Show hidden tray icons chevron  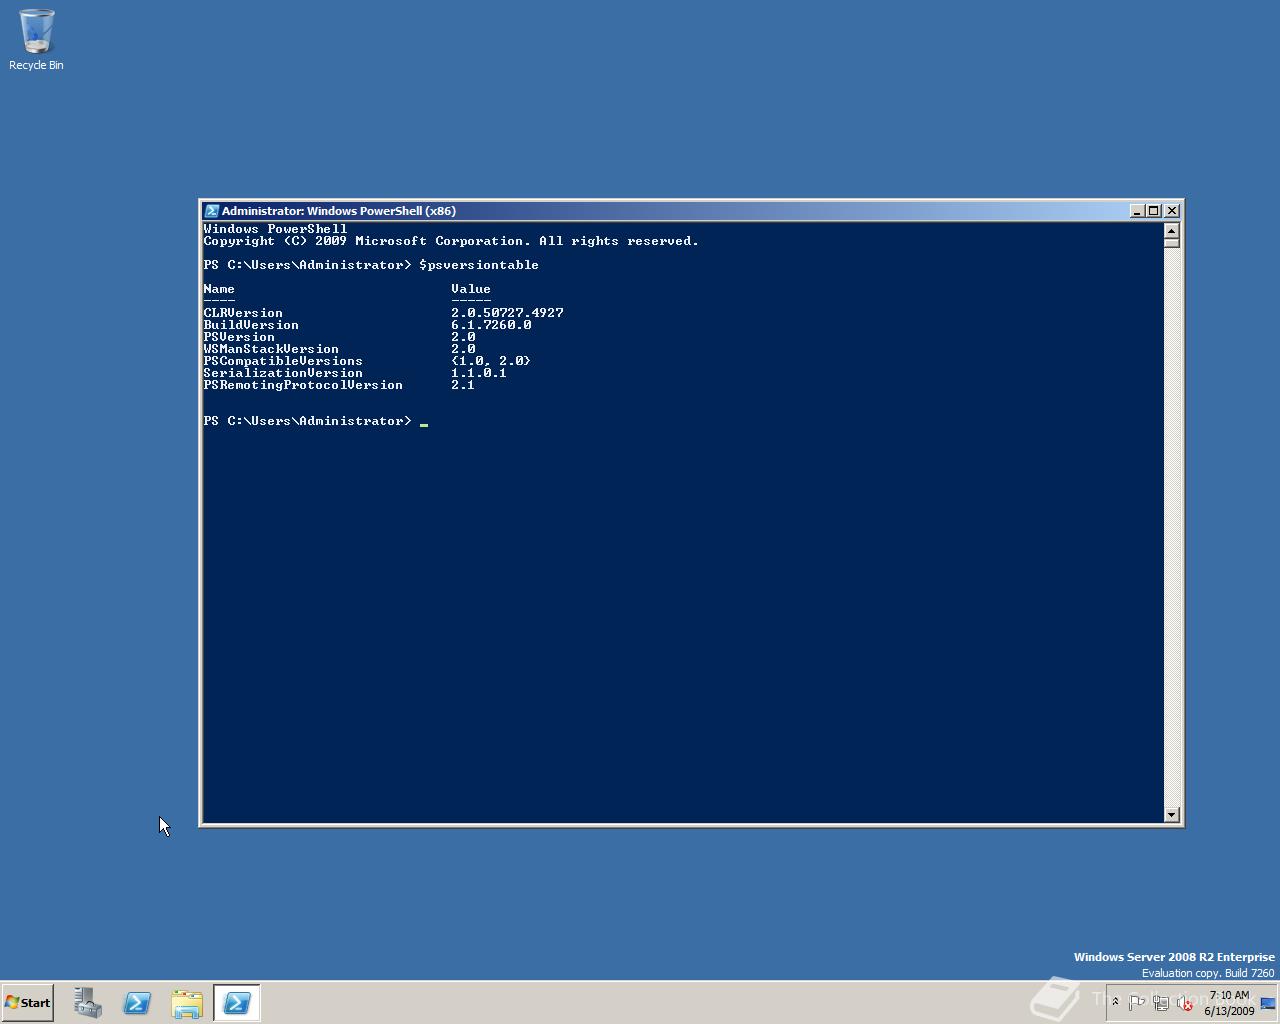coord(1116,1002)
